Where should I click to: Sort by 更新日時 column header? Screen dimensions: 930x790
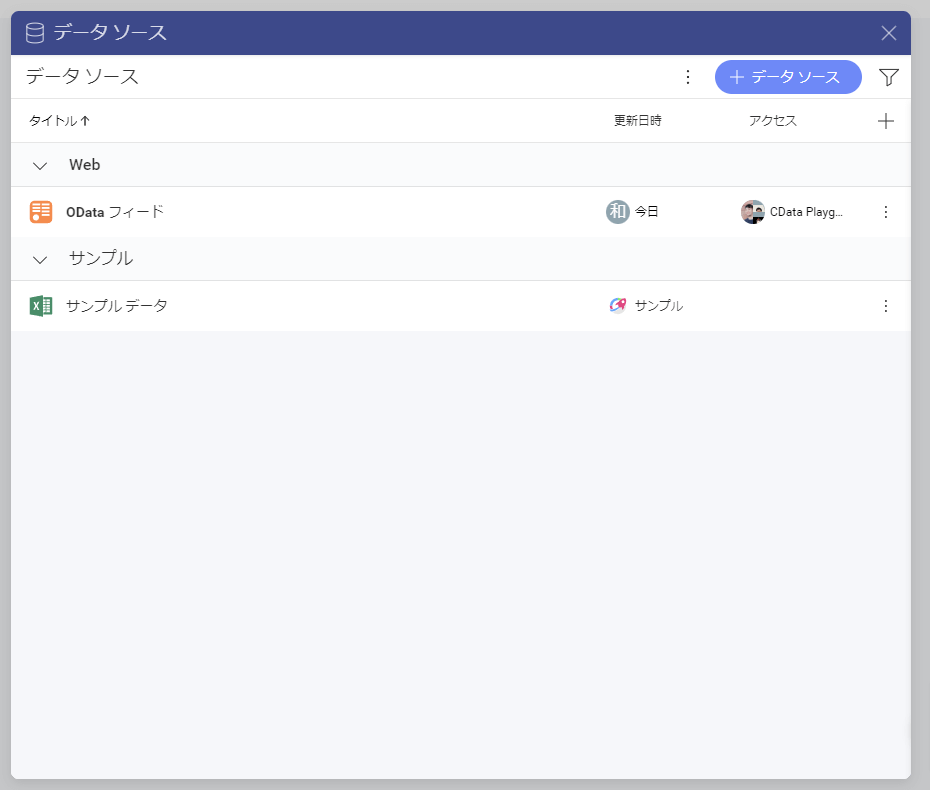coord(637,121)
